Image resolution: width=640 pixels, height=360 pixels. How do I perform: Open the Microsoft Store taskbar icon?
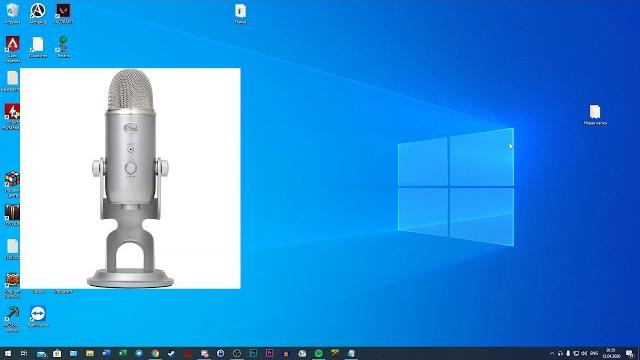[57, 353]
